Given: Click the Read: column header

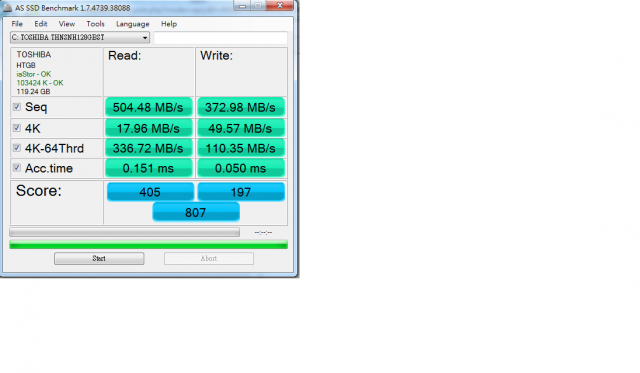Looking at the screenshot, I should 124,56.
